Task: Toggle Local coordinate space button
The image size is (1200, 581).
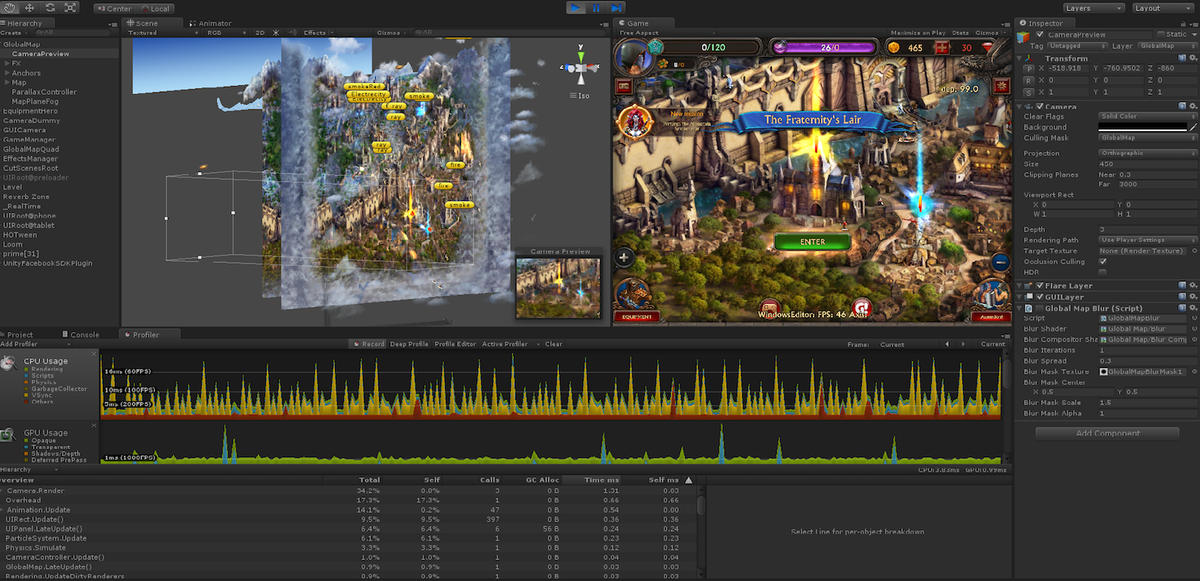Action: (154, 8)
